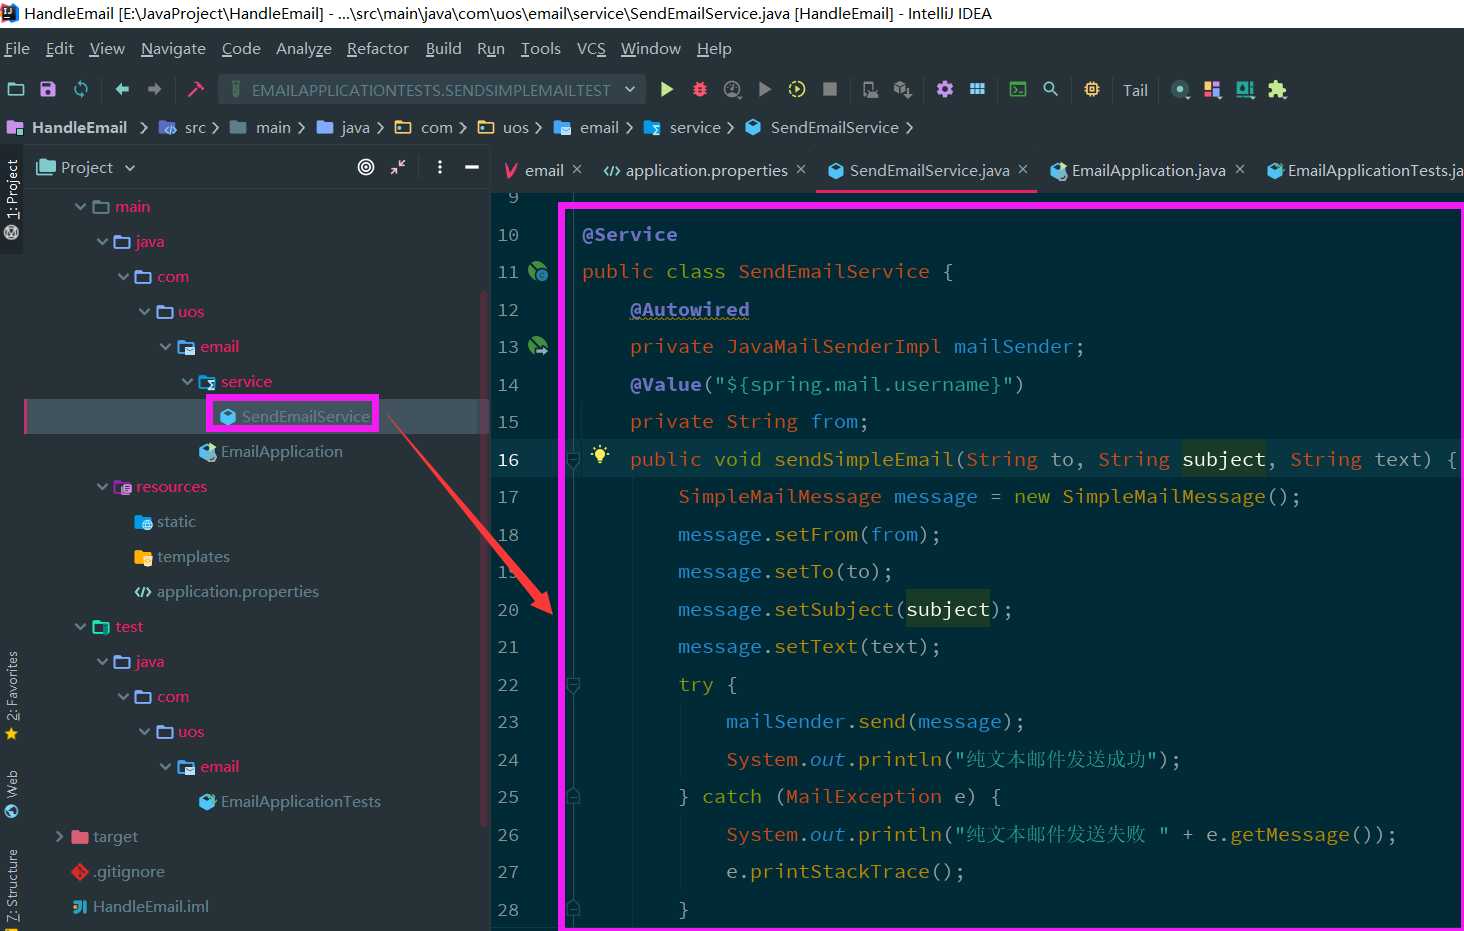Collapse the main folder in tree

pos(81,206)
